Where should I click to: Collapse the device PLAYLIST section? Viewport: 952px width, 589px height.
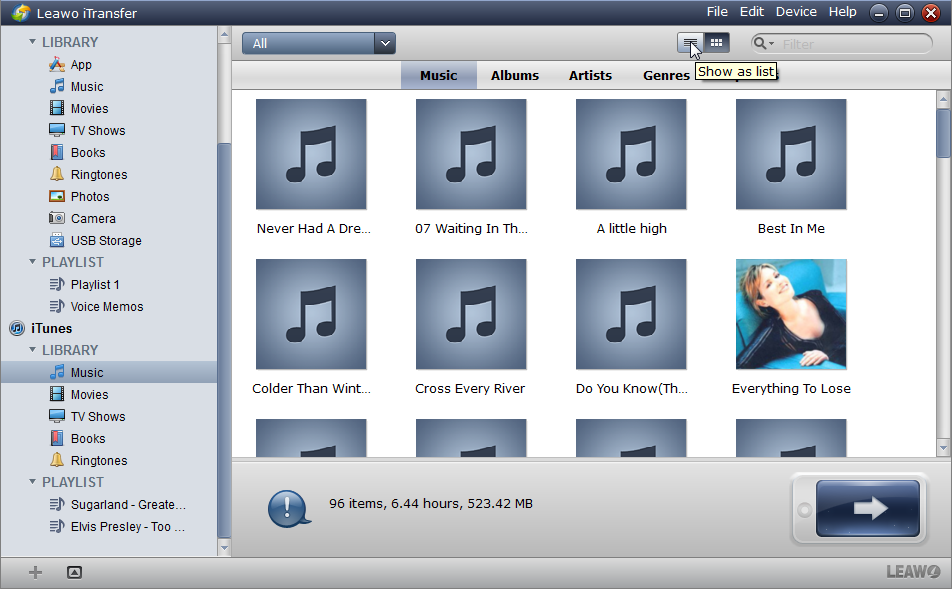click(33, 262)
